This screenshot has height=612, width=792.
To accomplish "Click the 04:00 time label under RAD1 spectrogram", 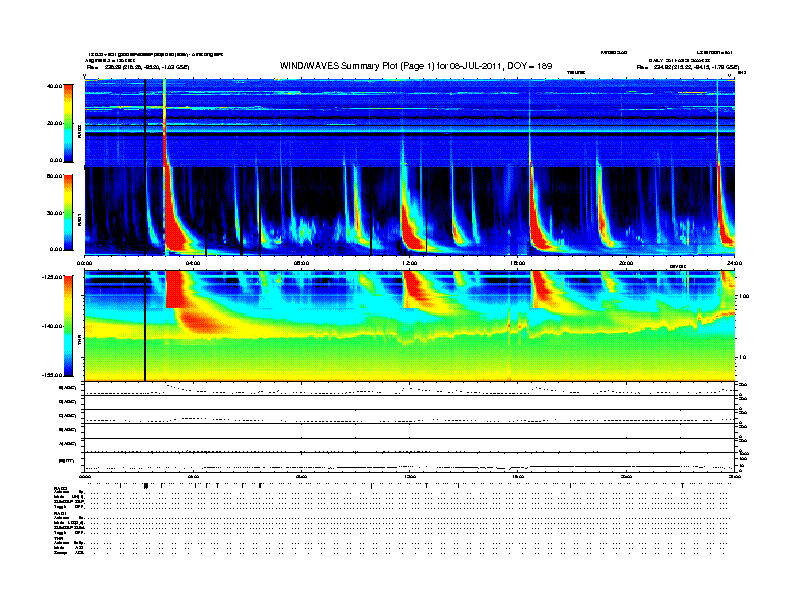I will click(x=193, y=263).
